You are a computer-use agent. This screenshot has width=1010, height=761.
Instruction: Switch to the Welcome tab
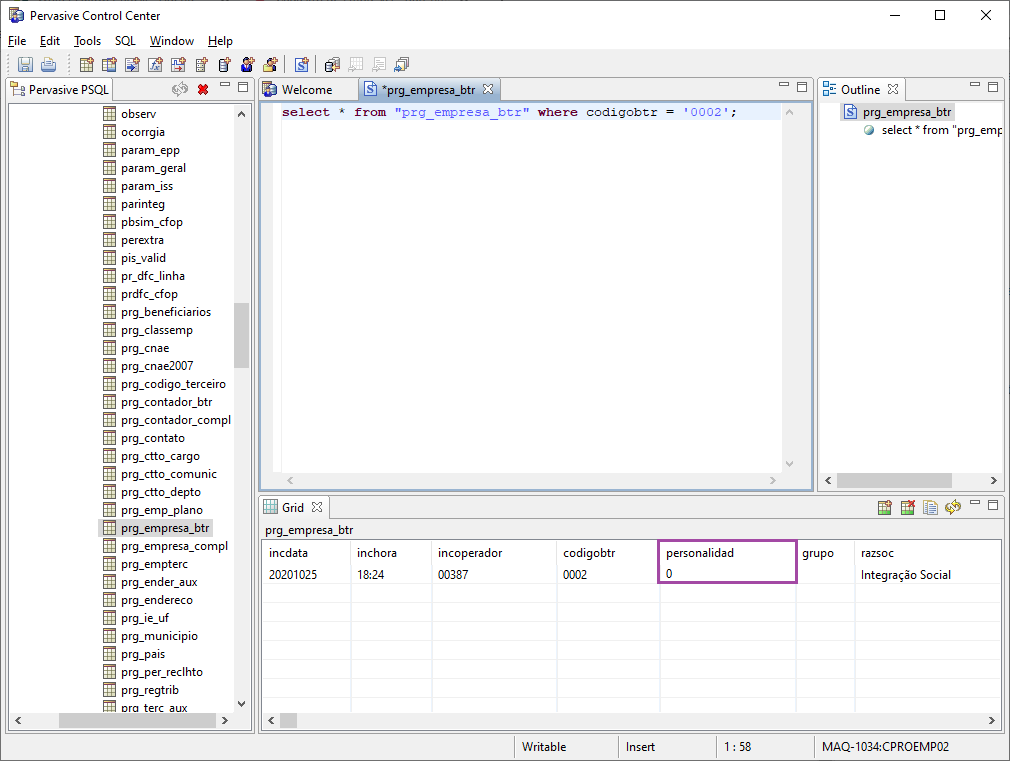(x=306, y=90)
